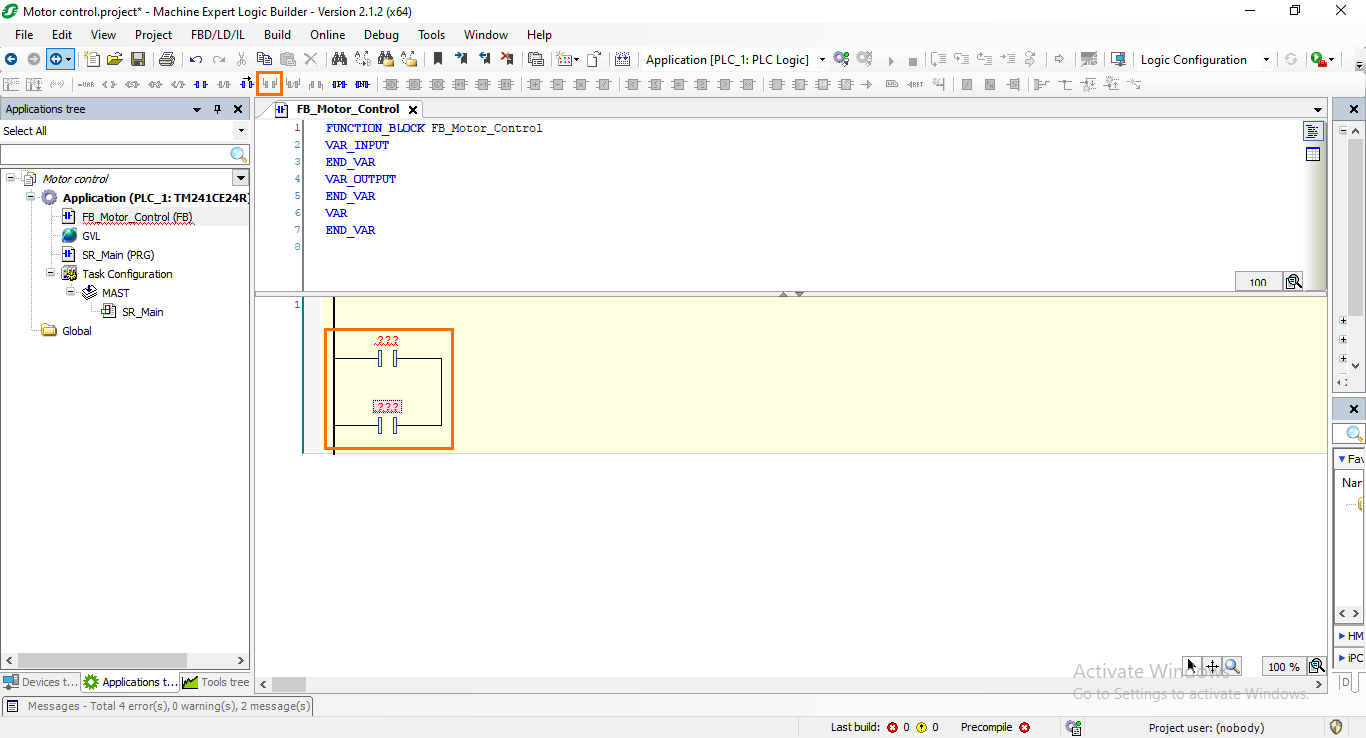This screenshot has width=1366, height=738.
Task: Save the project
Action: tap(139, 59)
